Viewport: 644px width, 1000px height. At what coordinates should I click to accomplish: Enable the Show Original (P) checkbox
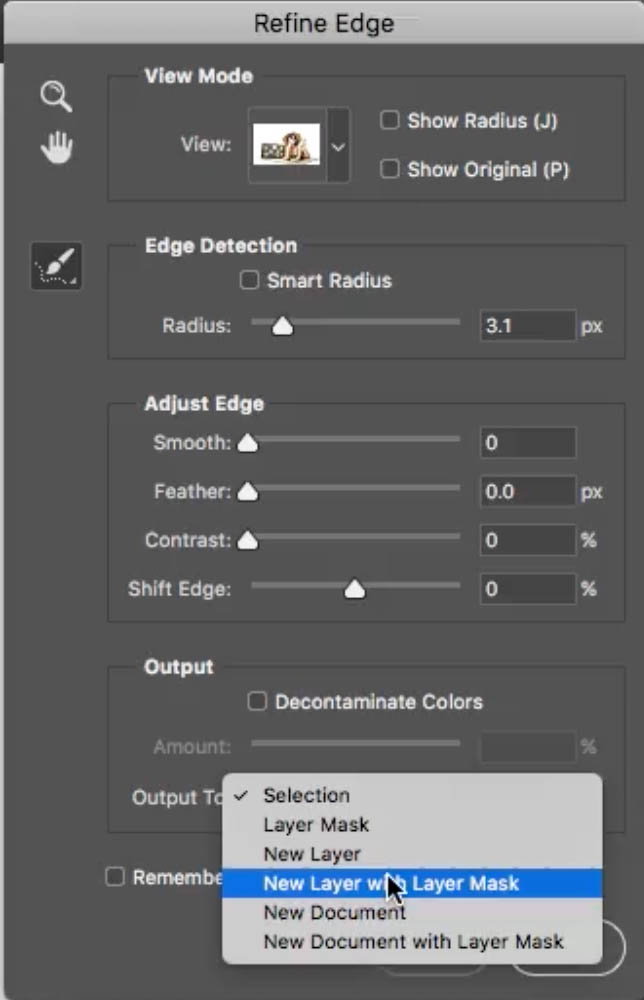[x=390, y=169]
